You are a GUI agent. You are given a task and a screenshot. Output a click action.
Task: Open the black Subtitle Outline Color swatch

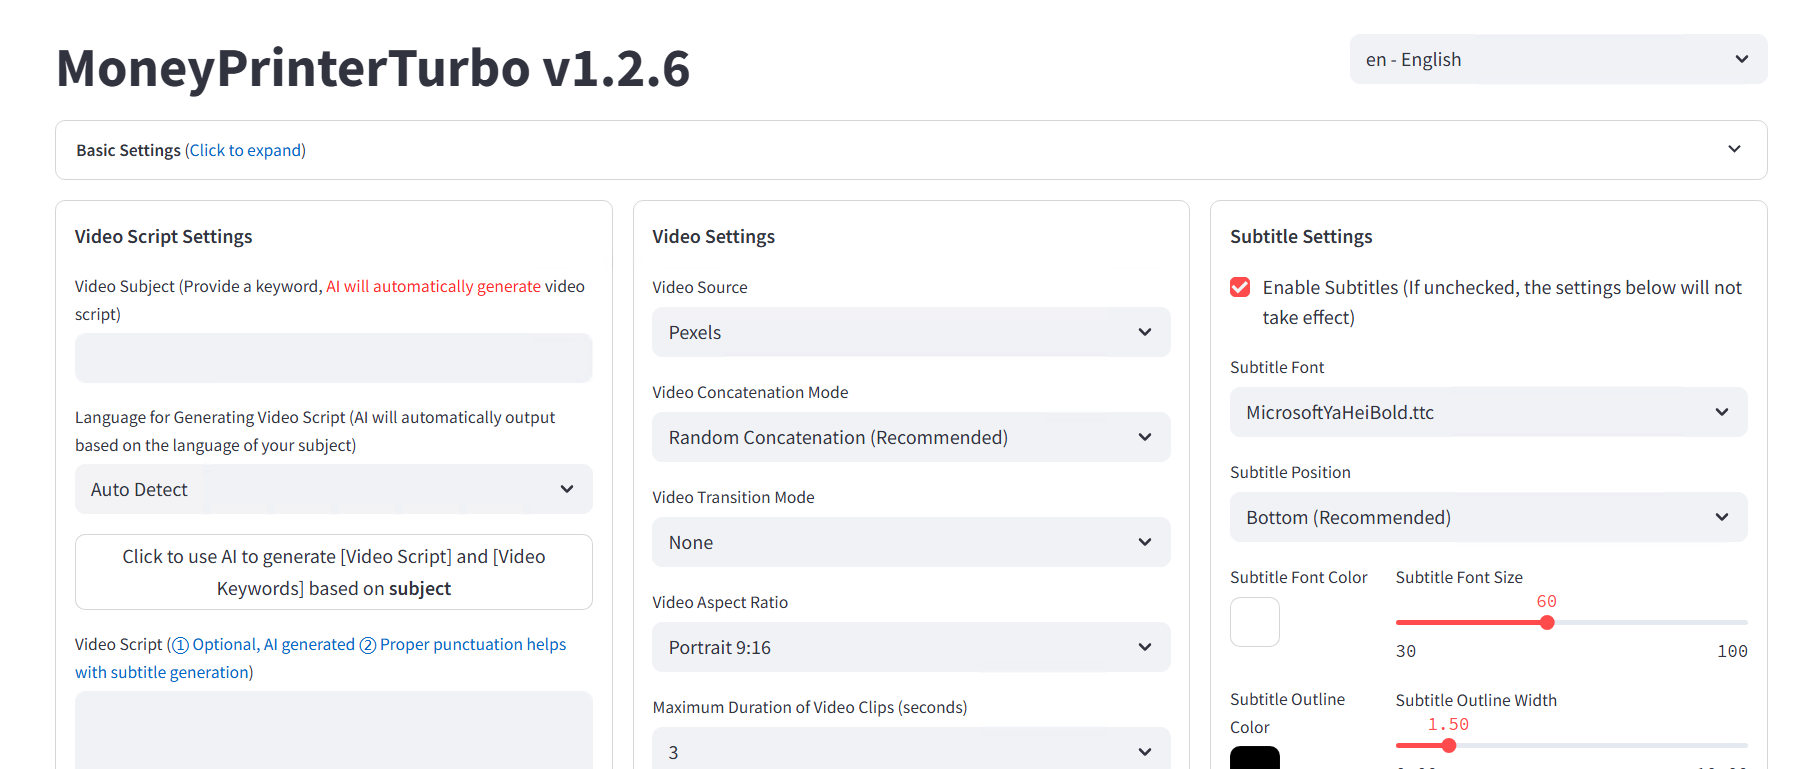pos(1255,758)
